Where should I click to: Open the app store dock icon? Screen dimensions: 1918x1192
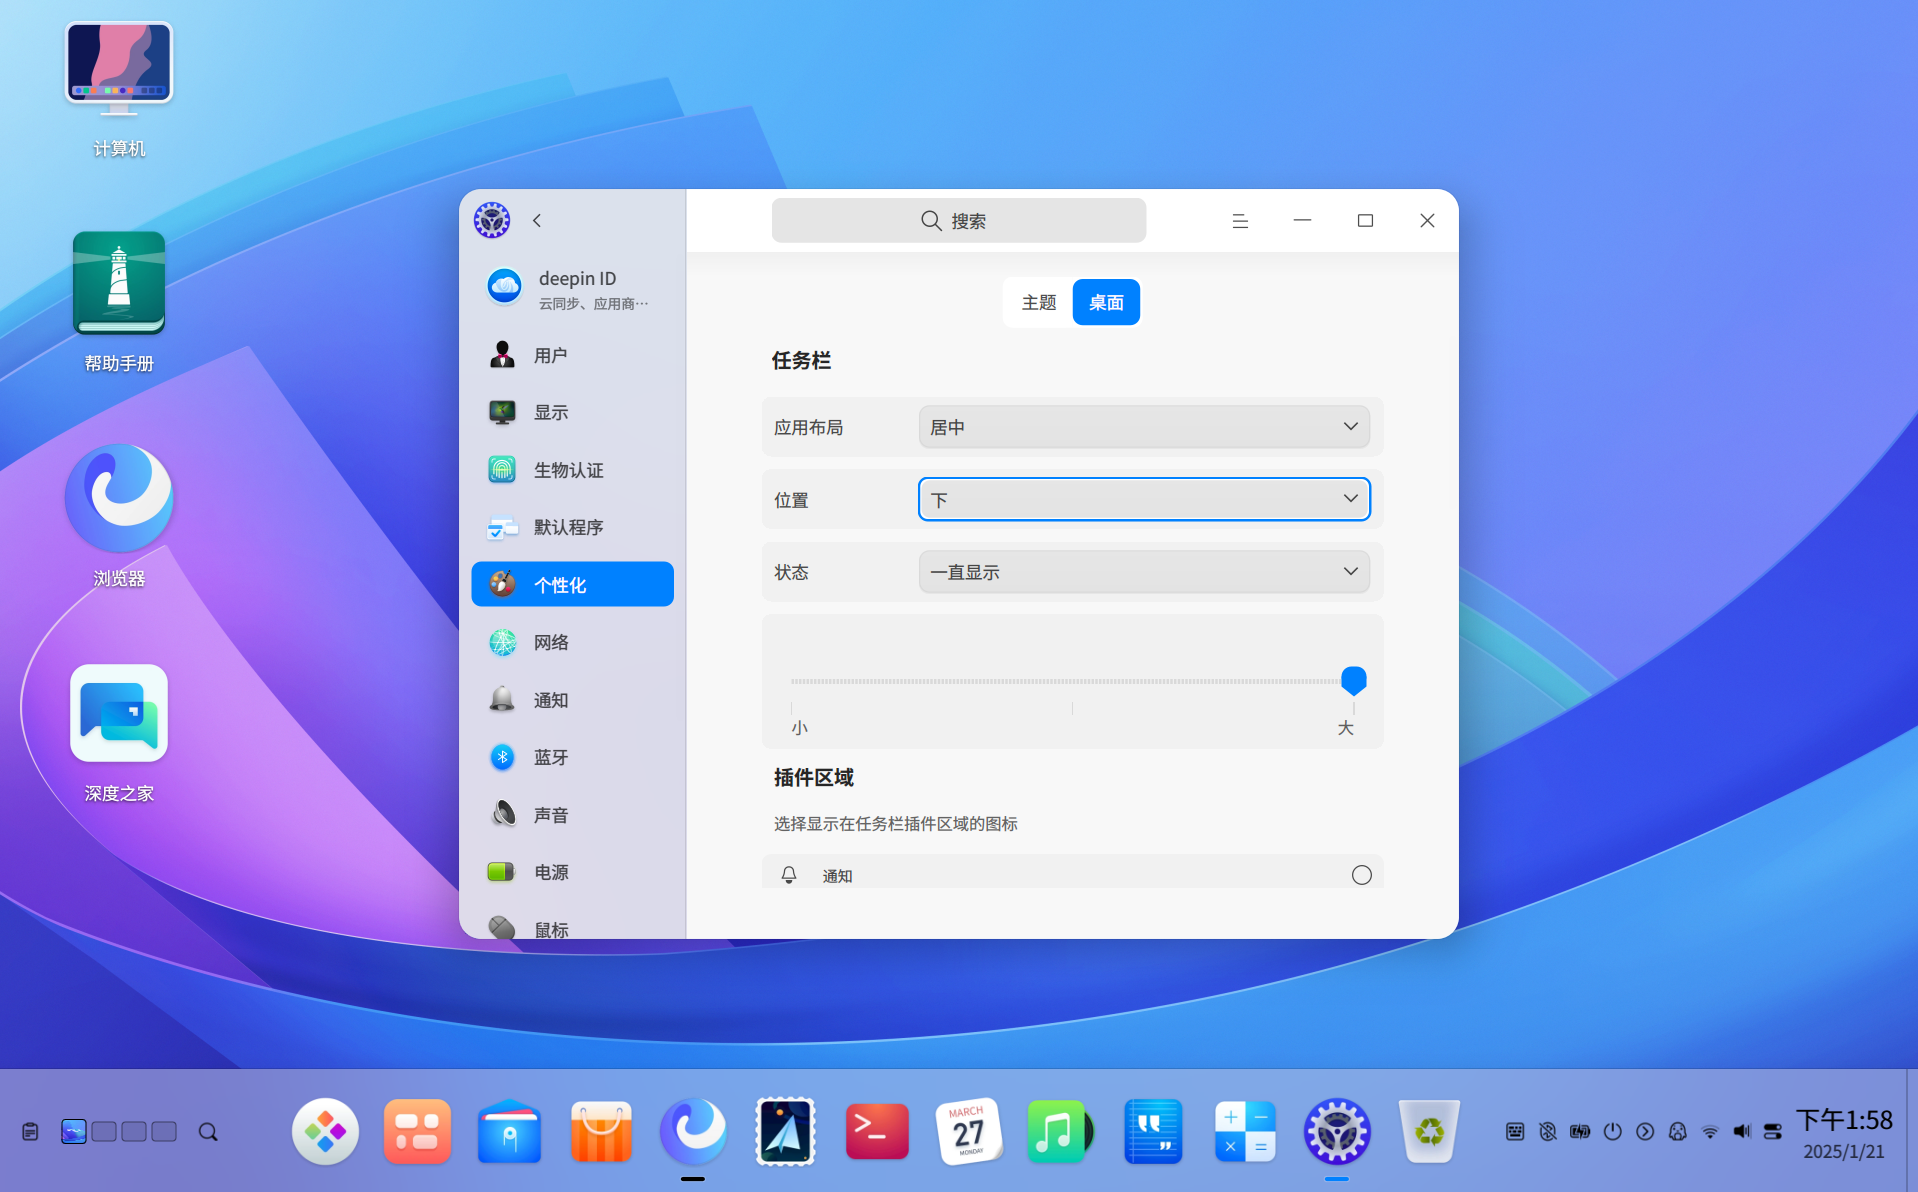pyautogui.click(x=601, y=1131)
